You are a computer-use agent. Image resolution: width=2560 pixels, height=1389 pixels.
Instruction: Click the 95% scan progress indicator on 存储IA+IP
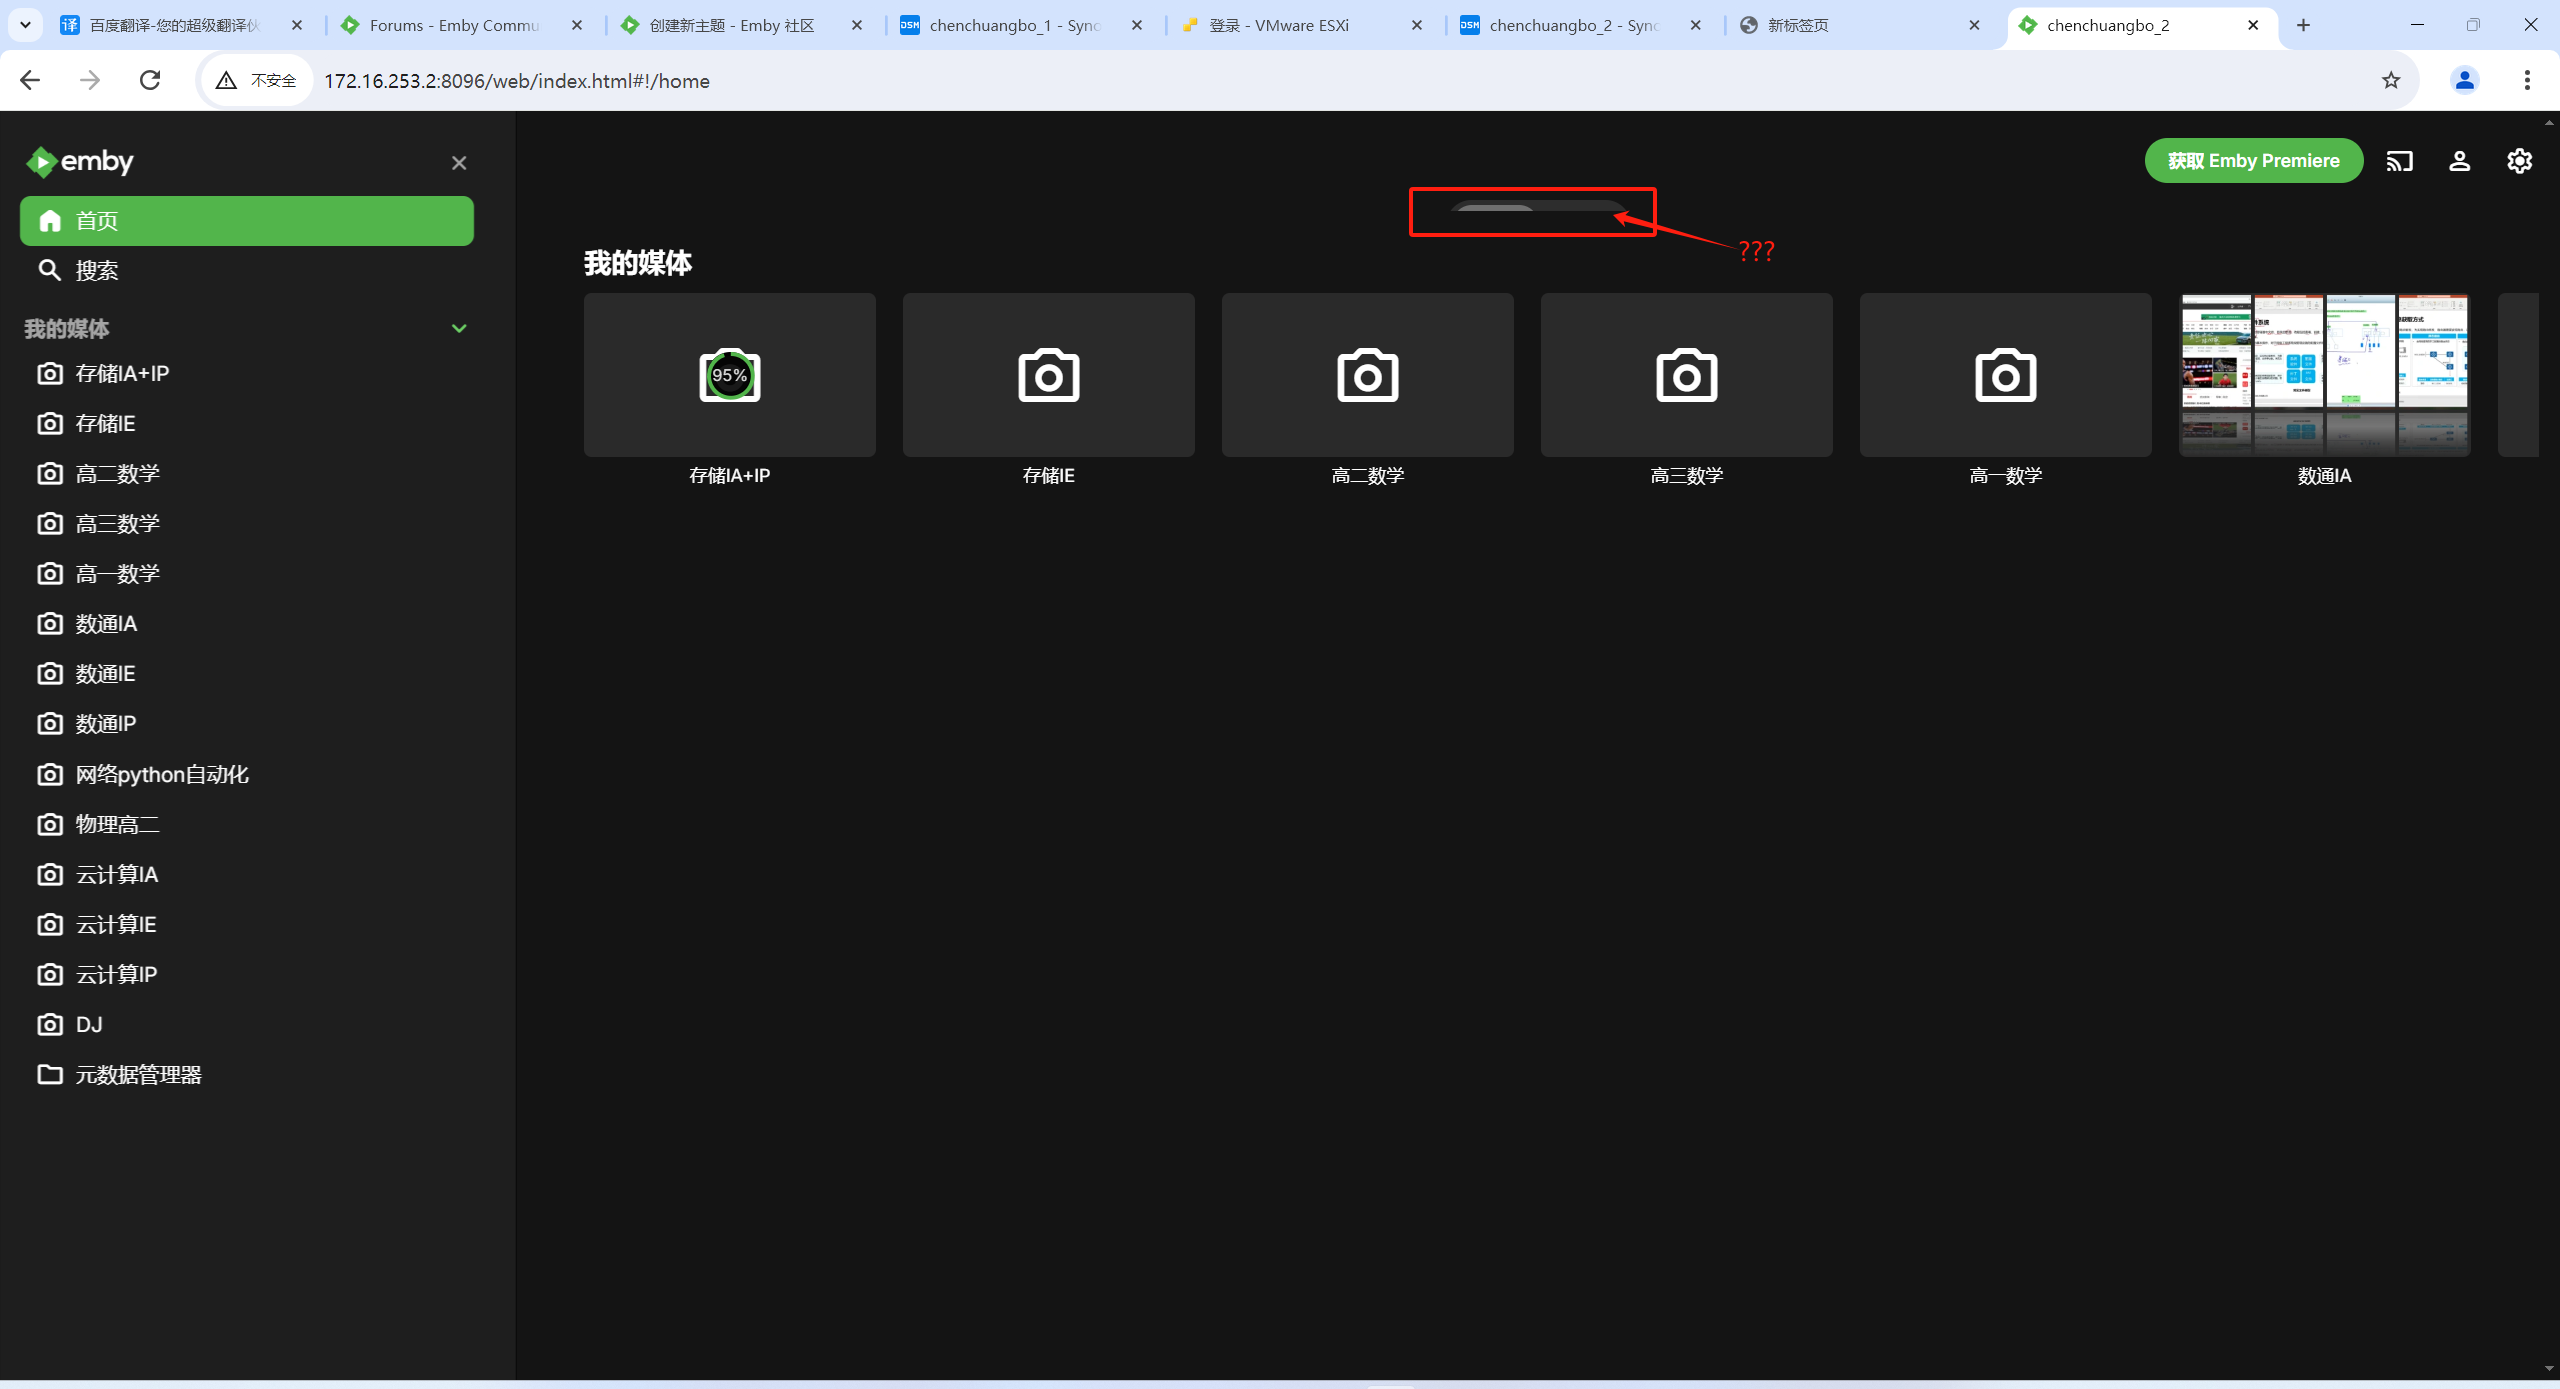(x=729, y=375)
